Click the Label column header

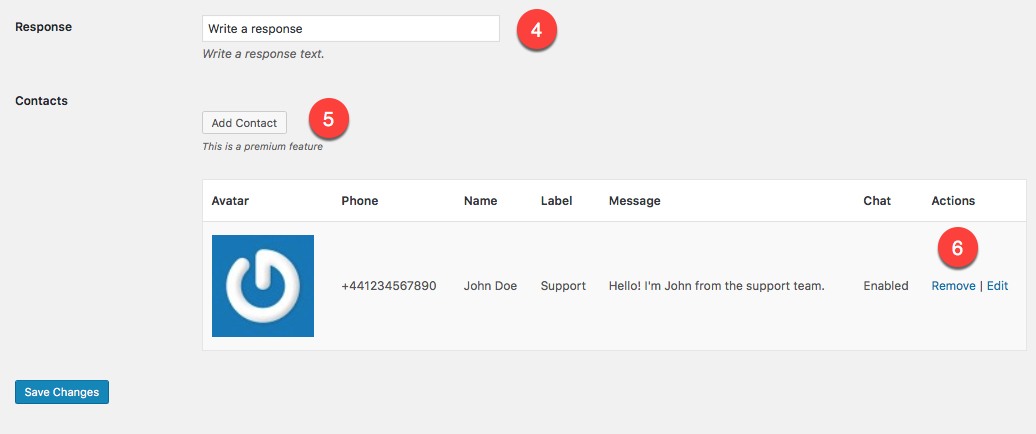pyautogui.click(x=556, y=201)
